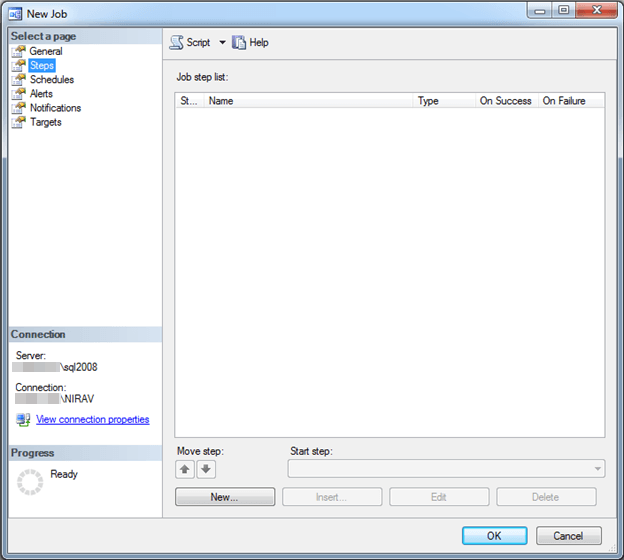
Task: Click the Script toolbar button label
Action: click(x=198, y=43)
